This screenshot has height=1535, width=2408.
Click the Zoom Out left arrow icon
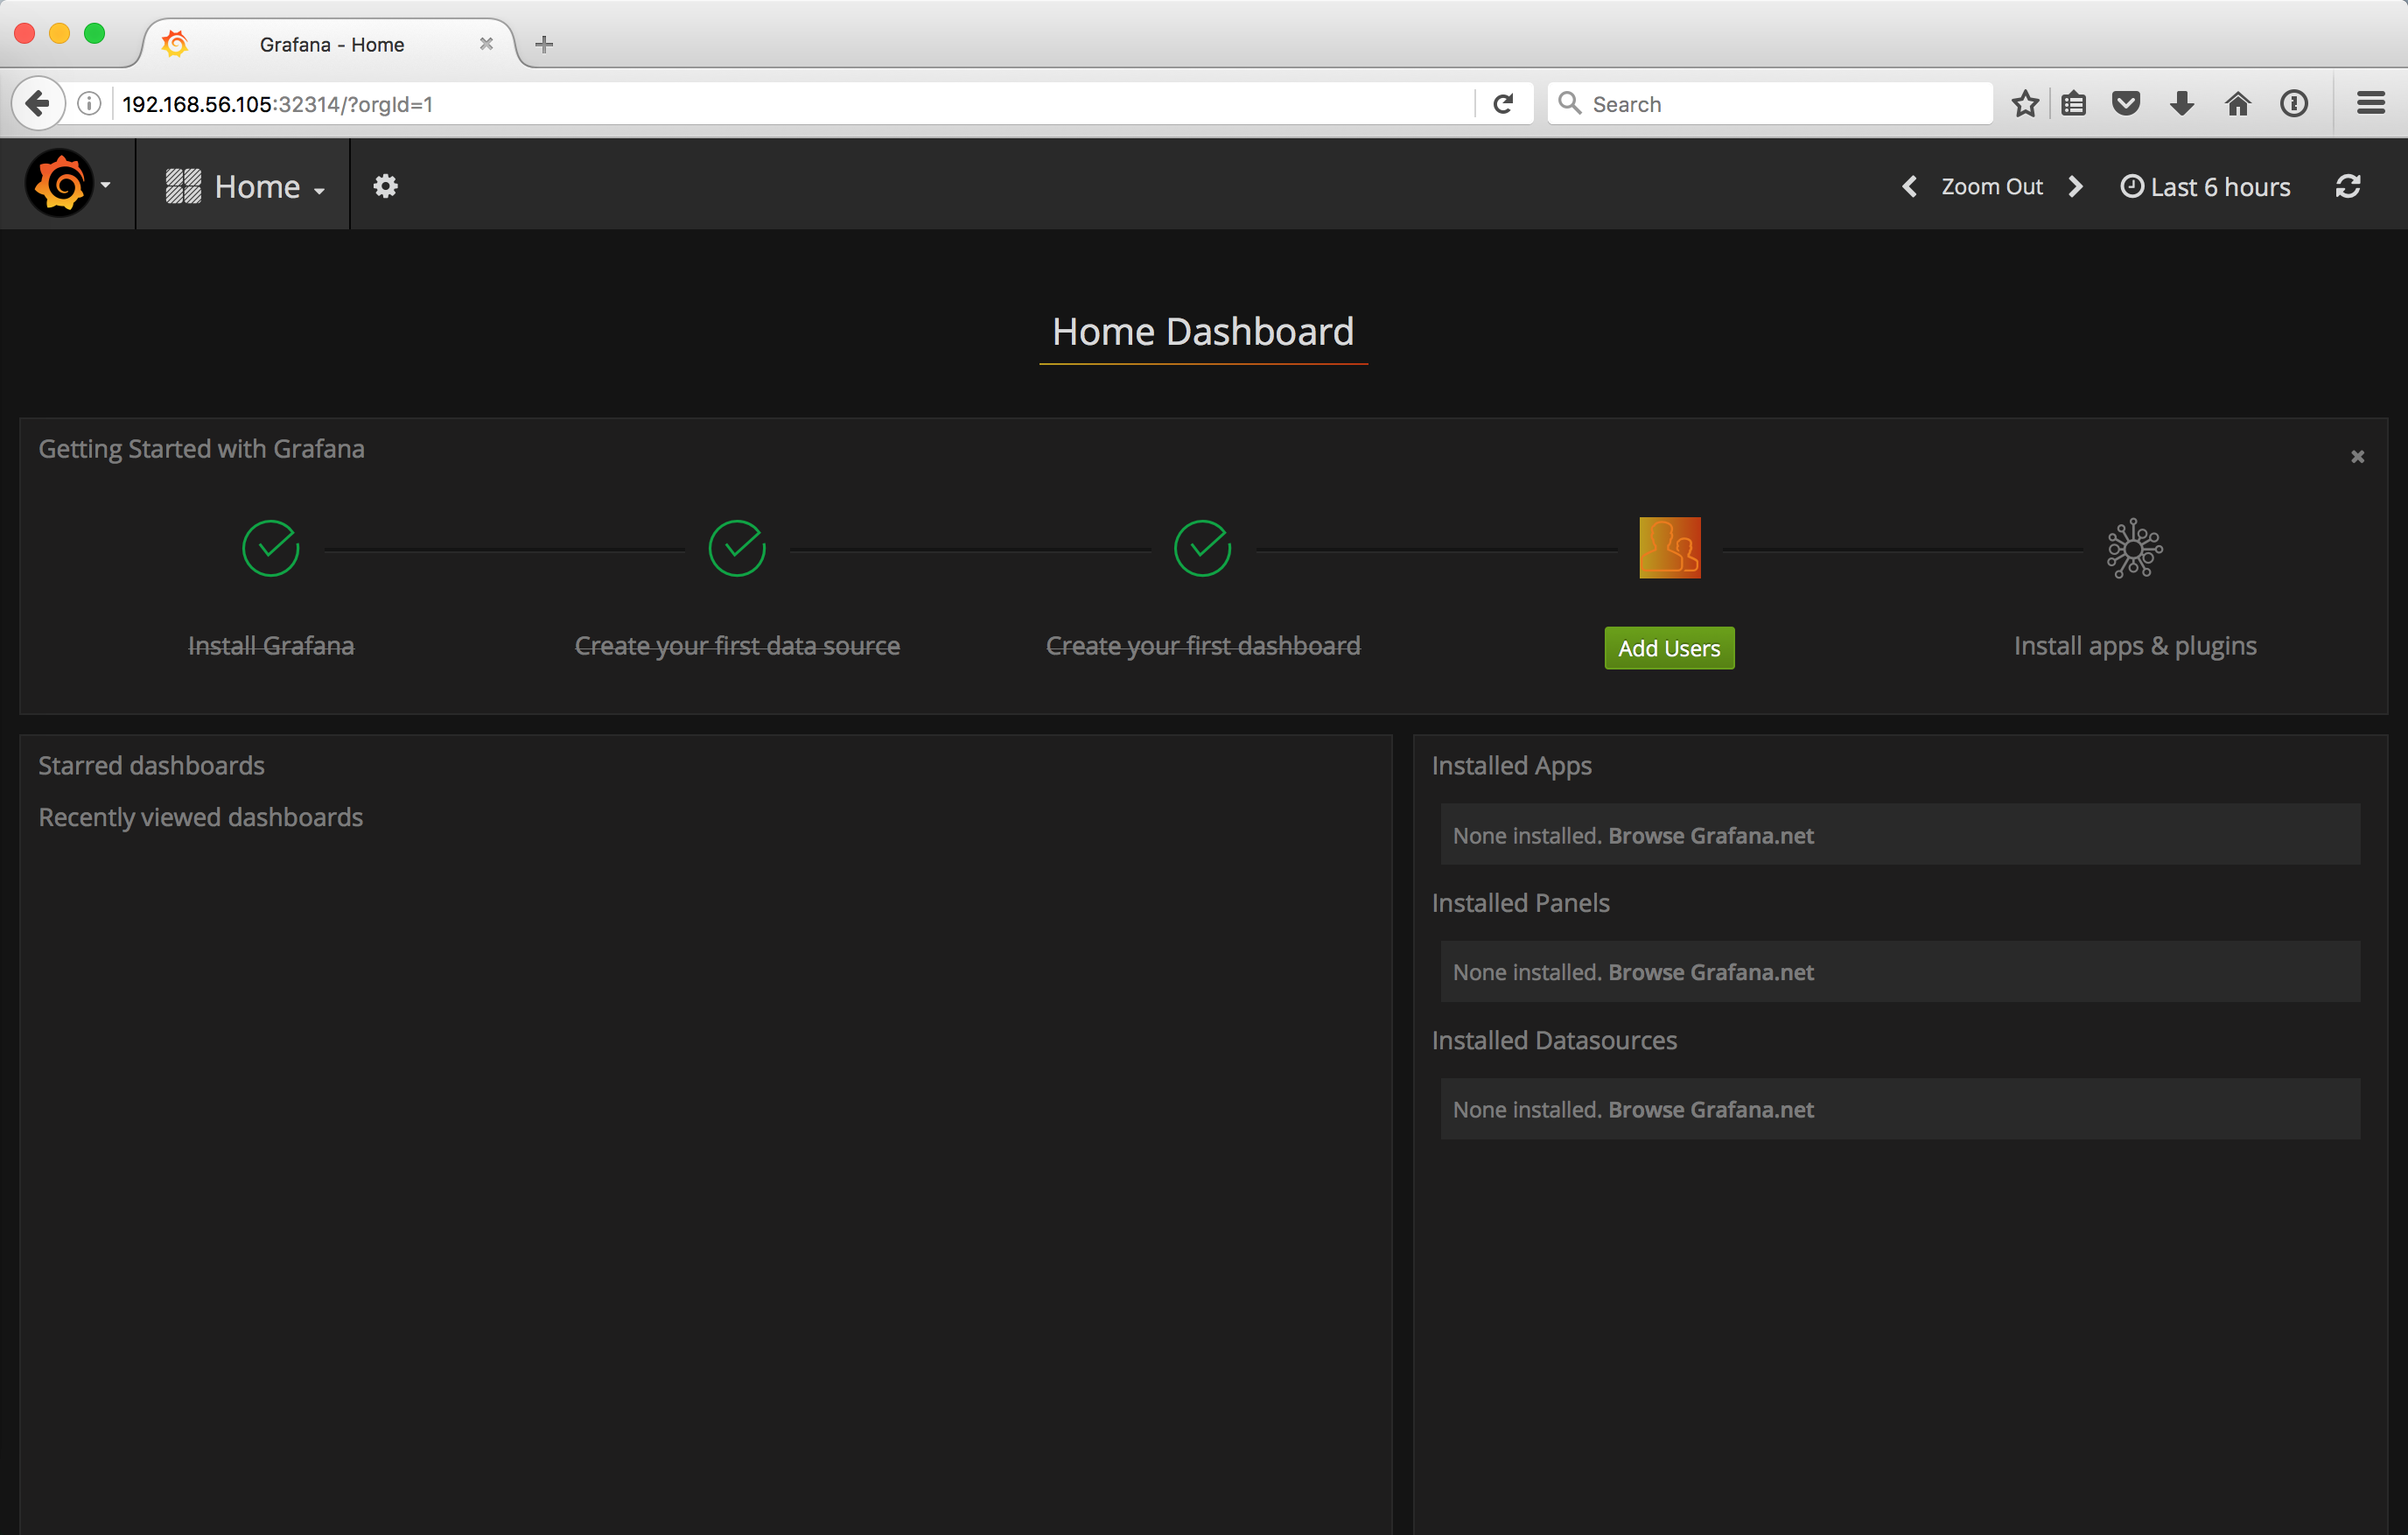pyautogui.click(x=1909, y=186)
